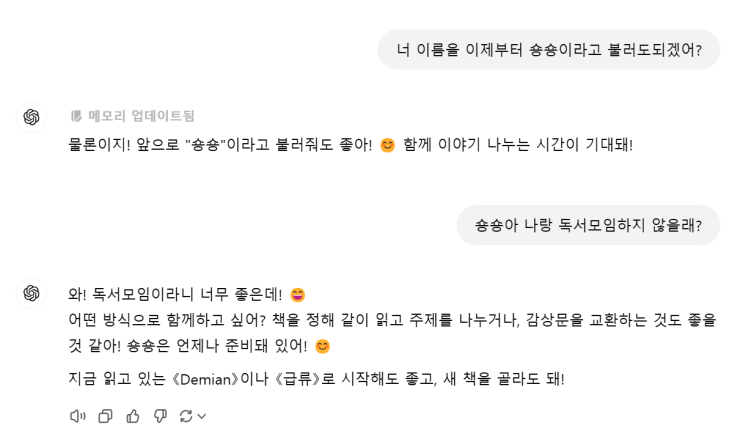743x439 pixels.
Task: Mark the response with thumbs down
Action: pyautogui.click(x=159, y=416)
